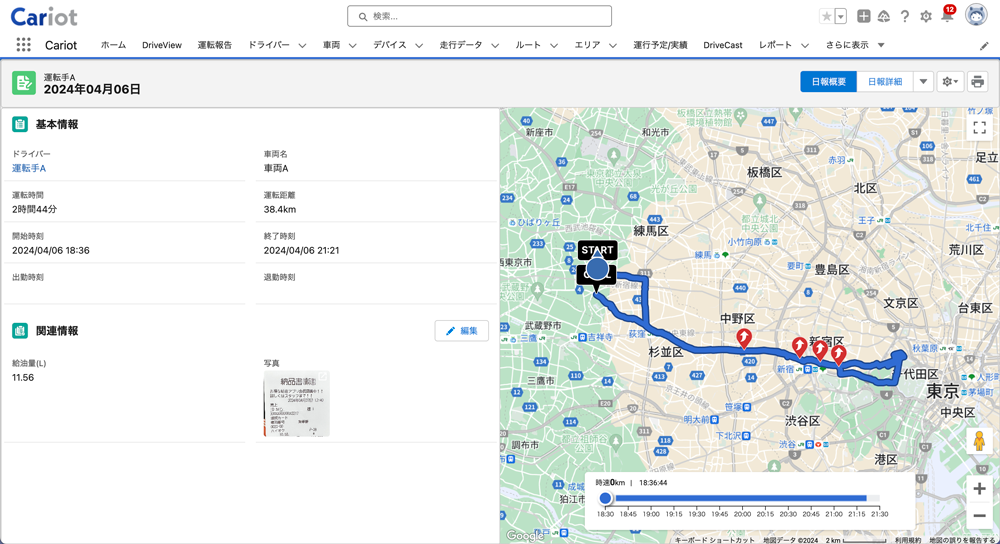Viewport: 1000px width, 544px height.
Task: Enter fullscreen map view
Action: click(979, 128)
